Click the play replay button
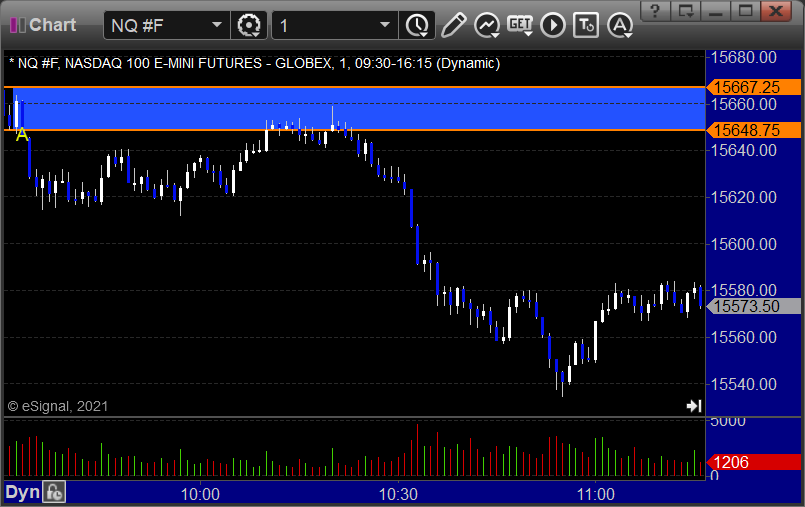805x507 pixels. pyautogui.click(x=553, y=25)
